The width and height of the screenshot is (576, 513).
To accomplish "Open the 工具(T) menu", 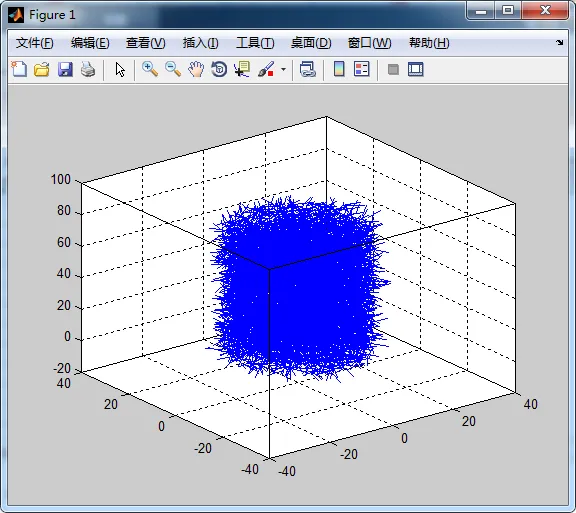I will coord(255,43).
